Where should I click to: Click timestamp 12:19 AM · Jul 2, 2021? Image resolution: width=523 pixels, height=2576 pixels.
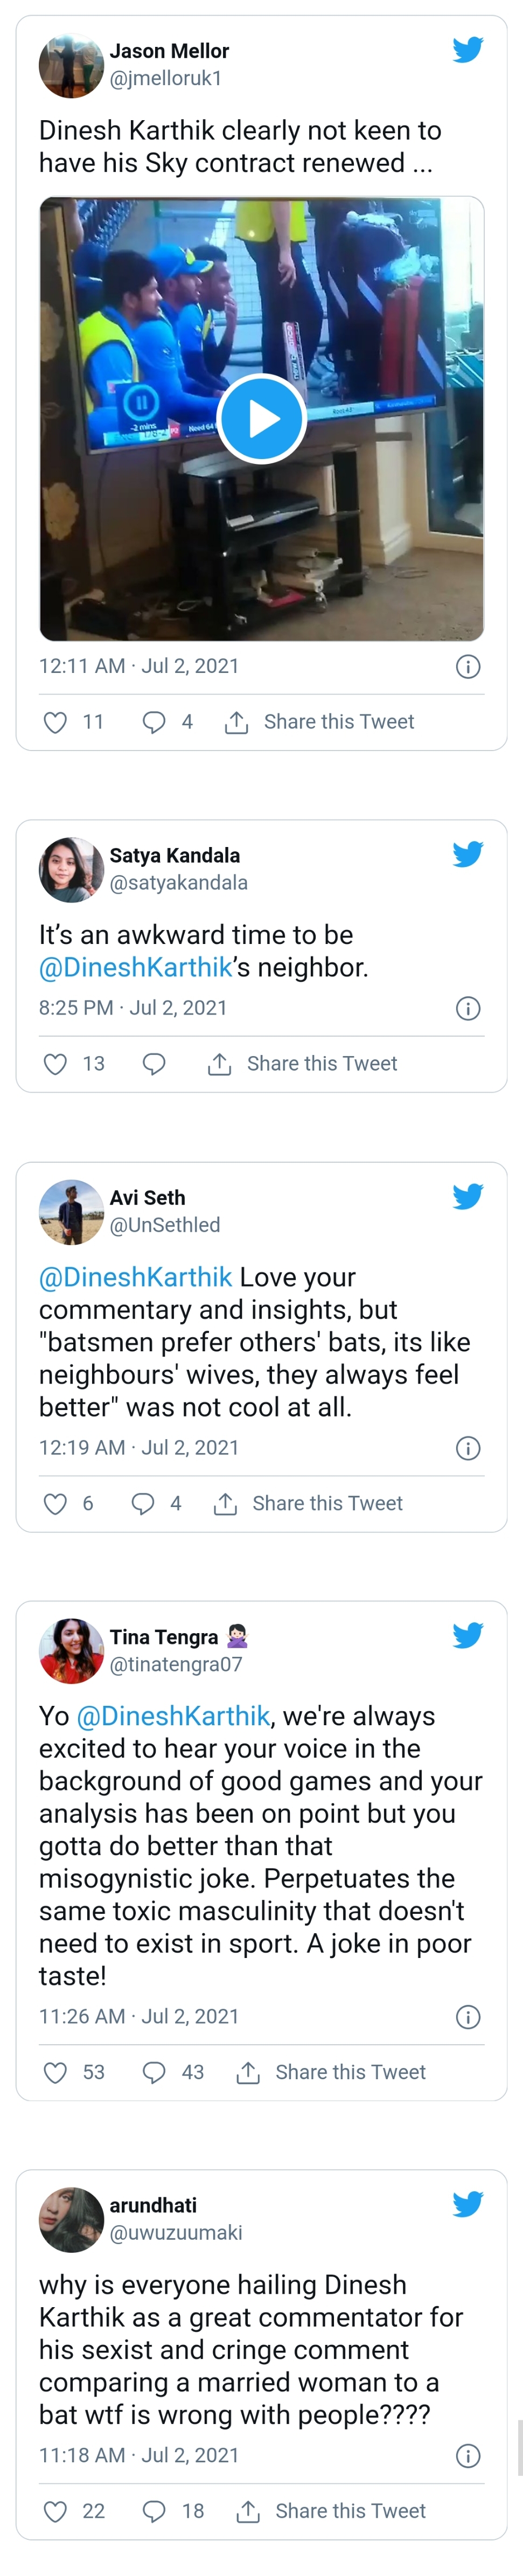point(139,1448)
